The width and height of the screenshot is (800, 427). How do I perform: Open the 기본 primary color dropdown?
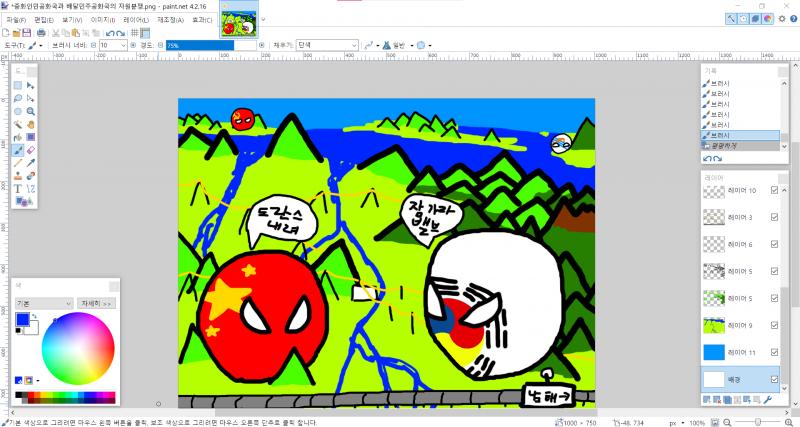click(44, 304)
